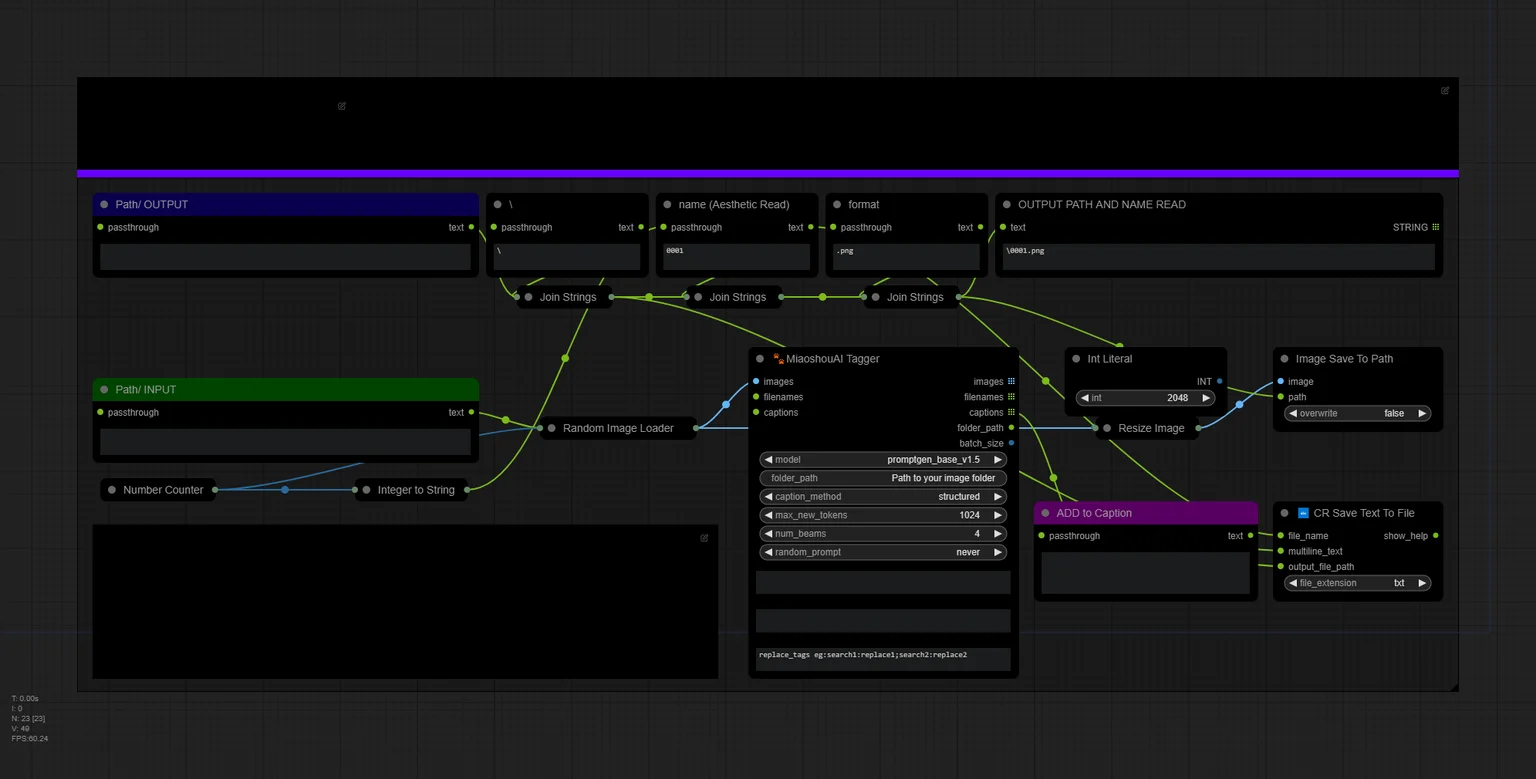Click the folder_path field in MiaoshouAI Tagger
The width and height of the screenshot is (1536, 779).
[x=883, y=478]
